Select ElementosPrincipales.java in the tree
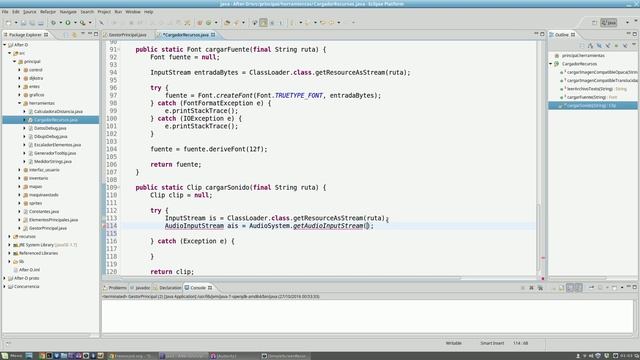The image size is (640, 360). 53,220
